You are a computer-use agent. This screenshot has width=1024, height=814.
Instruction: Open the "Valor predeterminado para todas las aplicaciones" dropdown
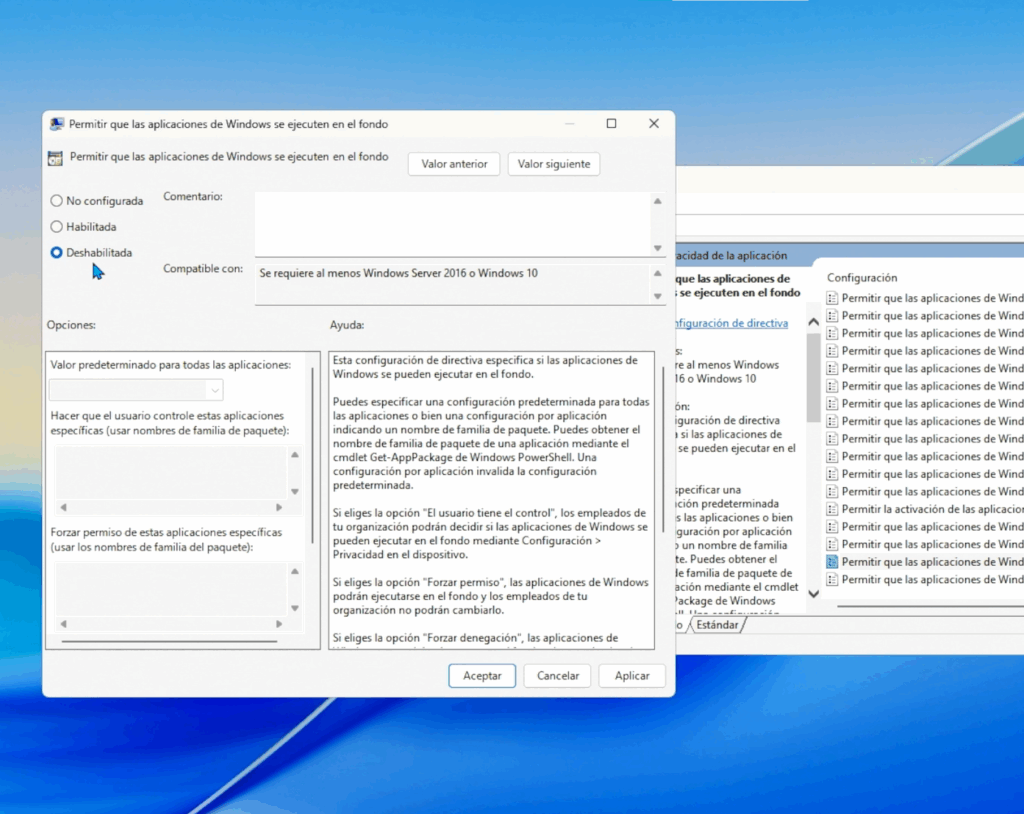[x=214, y=389]
